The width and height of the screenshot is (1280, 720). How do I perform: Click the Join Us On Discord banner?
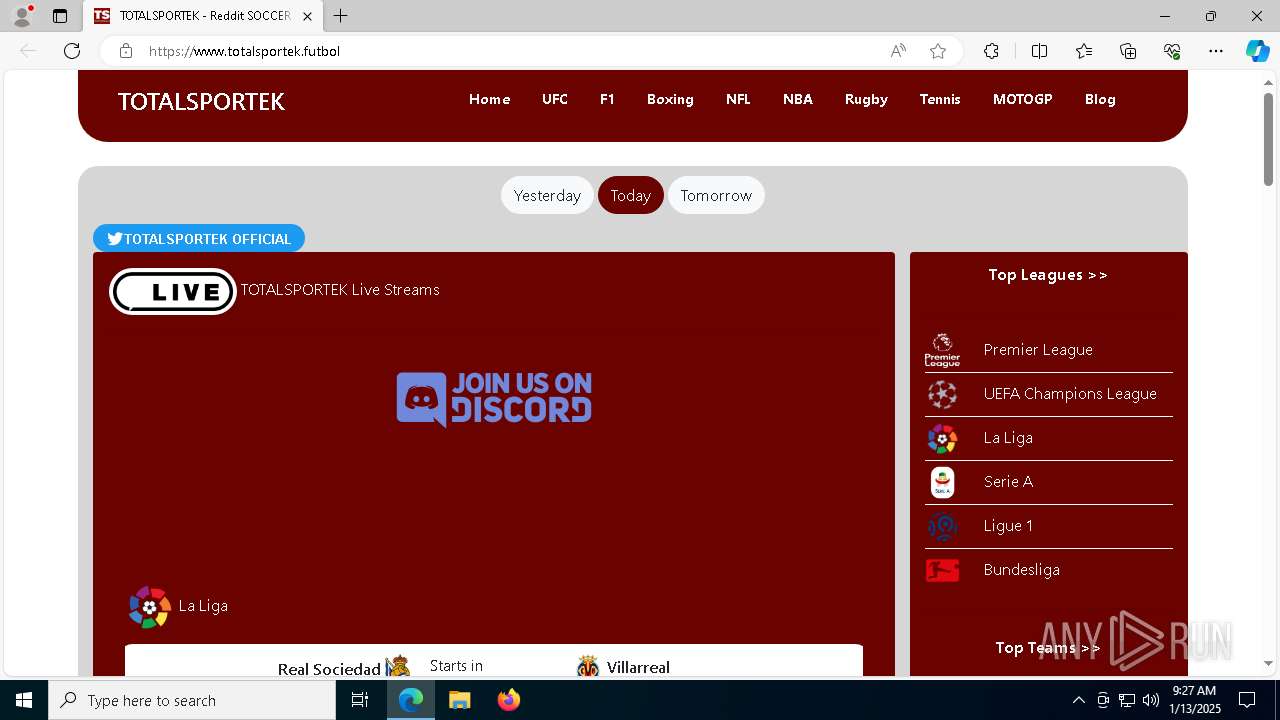point(494,398)
